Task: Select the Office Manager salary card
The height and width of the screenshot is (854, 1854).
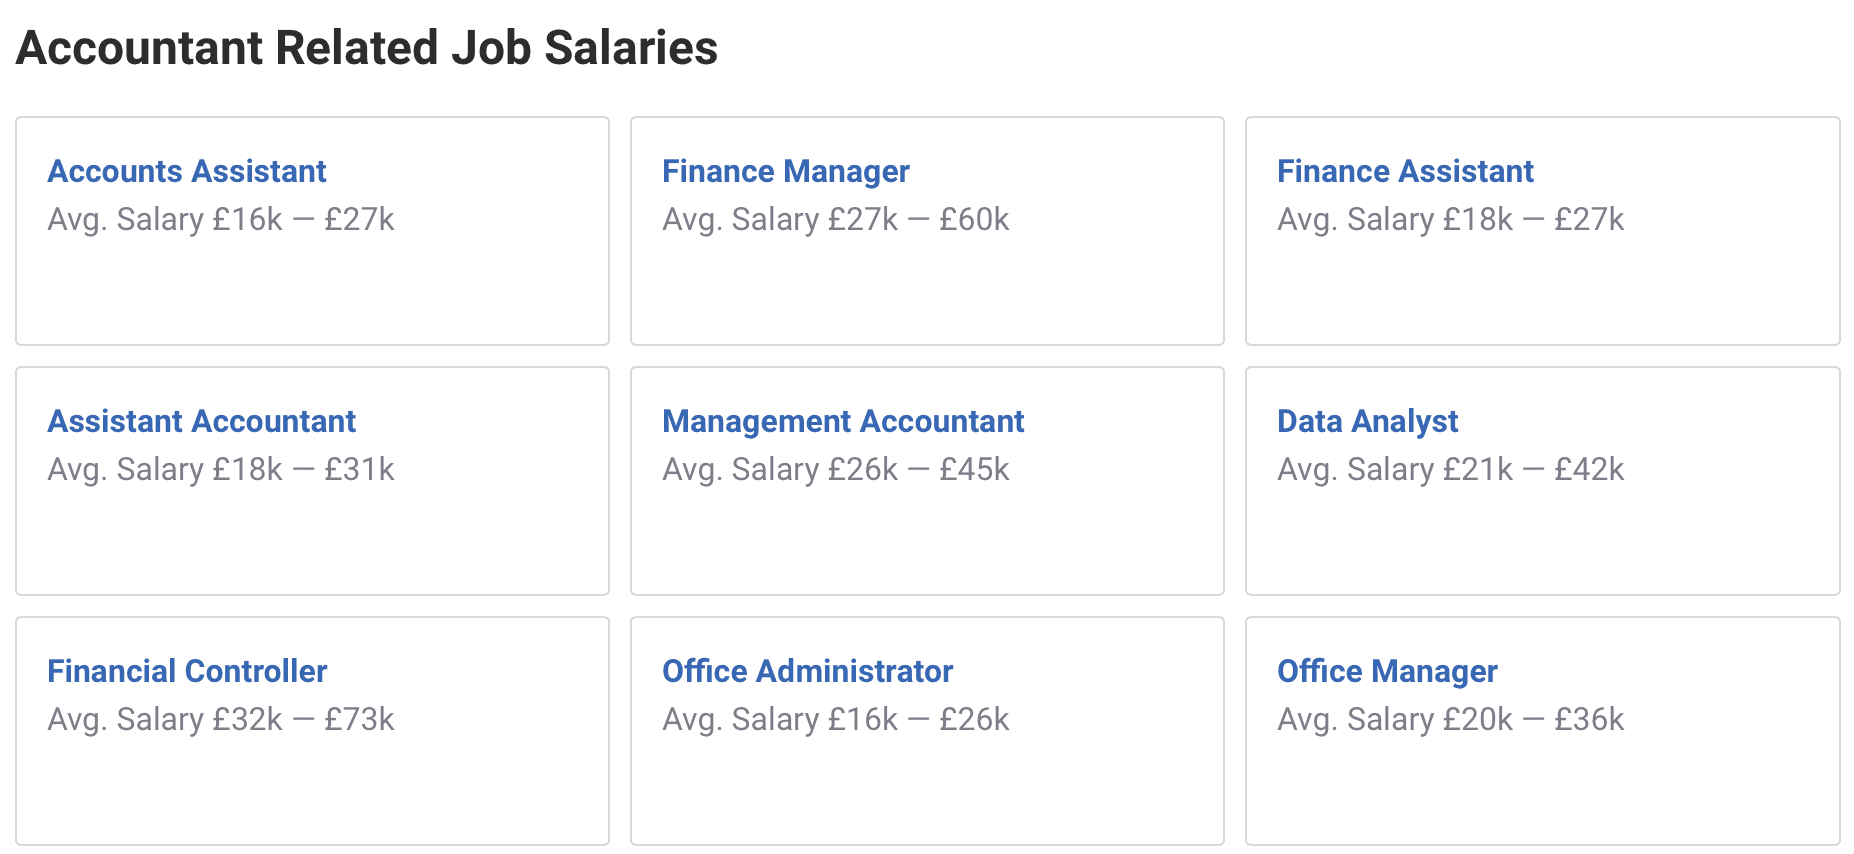Action: 1542,790
